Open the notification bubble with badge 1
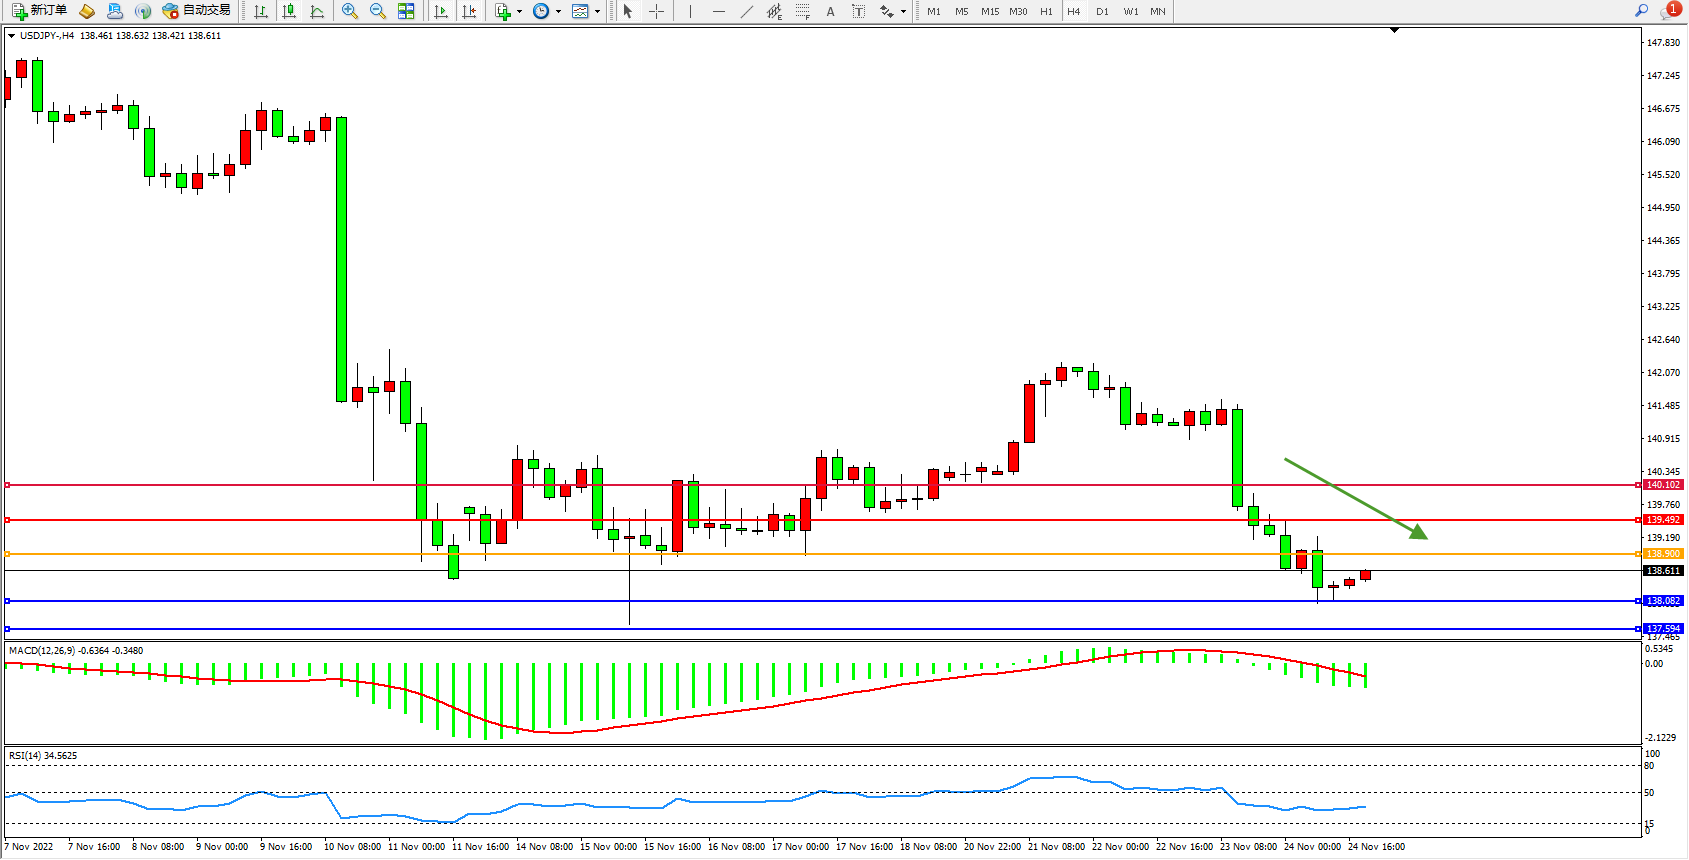The image size is (1689, 860). [x=1669, y=11]
